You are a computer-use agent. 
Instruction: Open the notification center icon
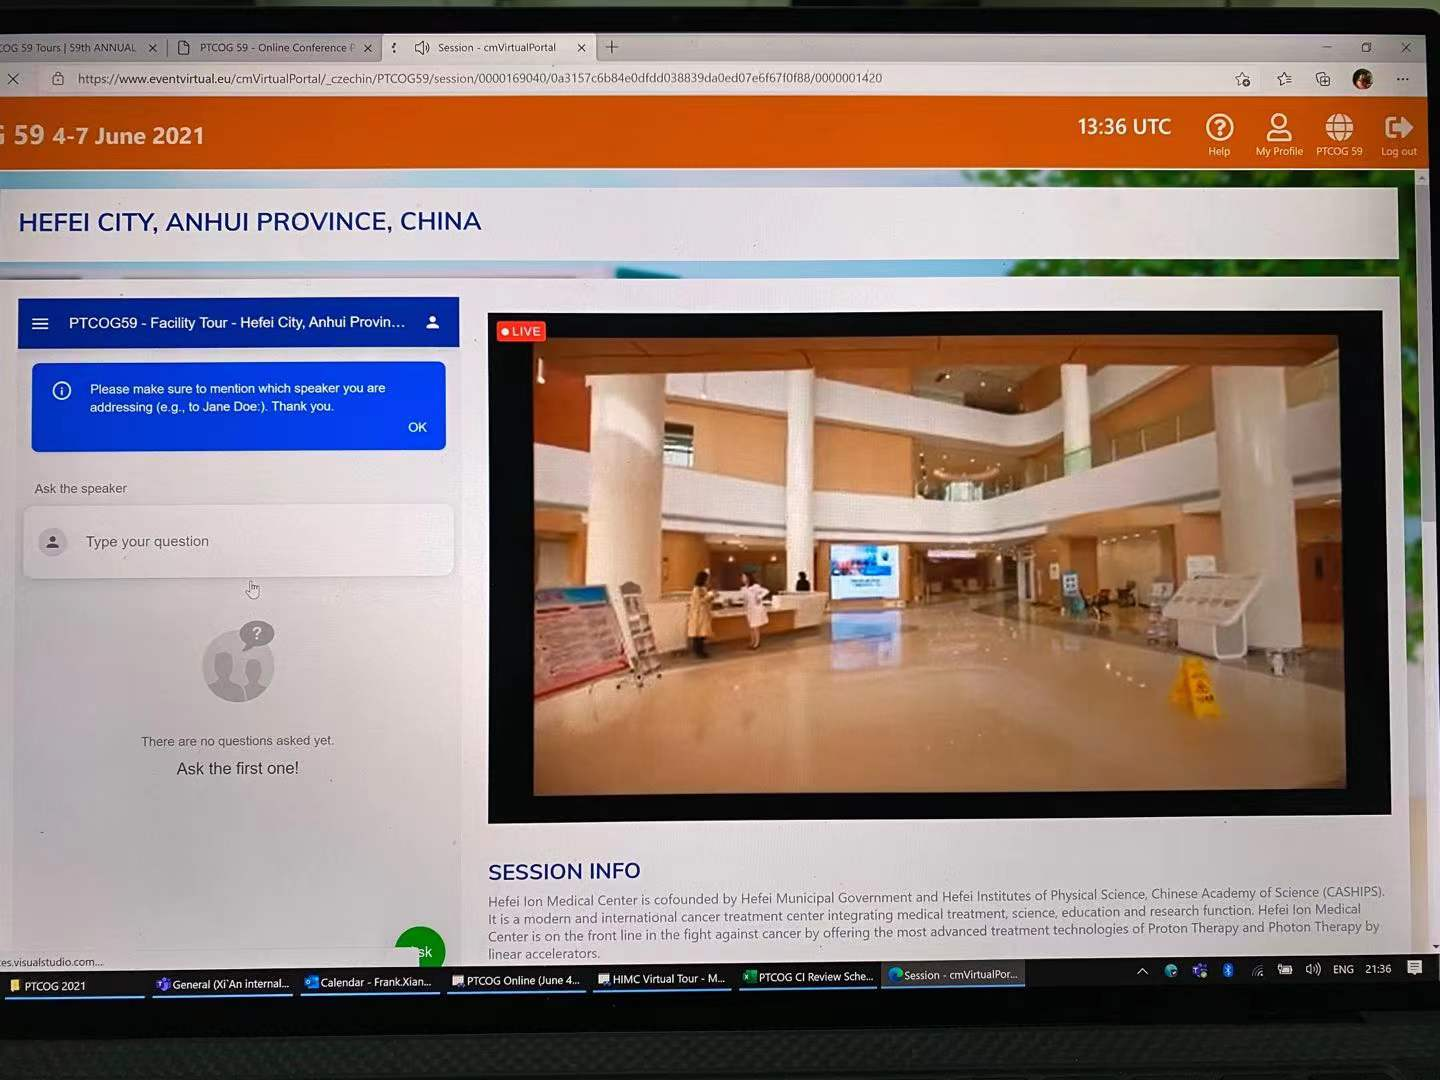(x=1414, y=967)
